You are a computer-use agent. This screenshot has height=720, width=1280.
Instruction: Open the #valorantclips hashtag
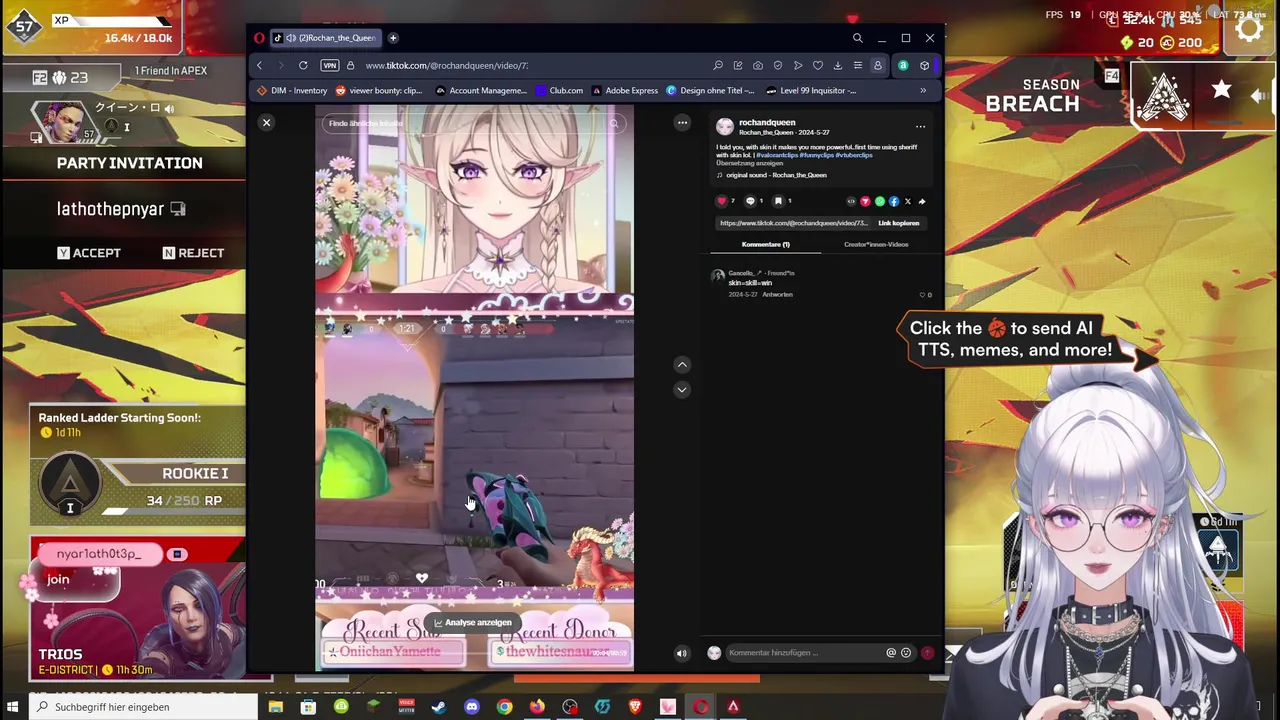[x=776, y=155]
